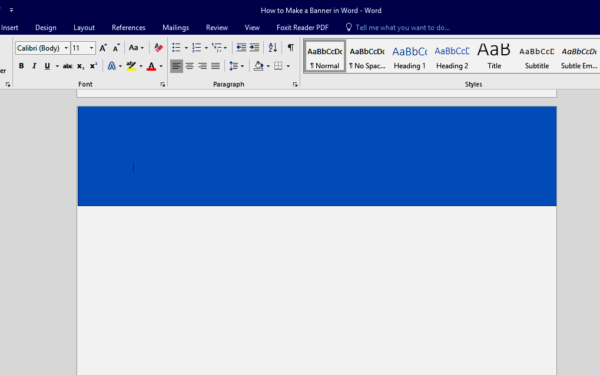Expand the highlight color dropdown arrow
This screenshot has height=375, width=600.
(x=141, y=66)
